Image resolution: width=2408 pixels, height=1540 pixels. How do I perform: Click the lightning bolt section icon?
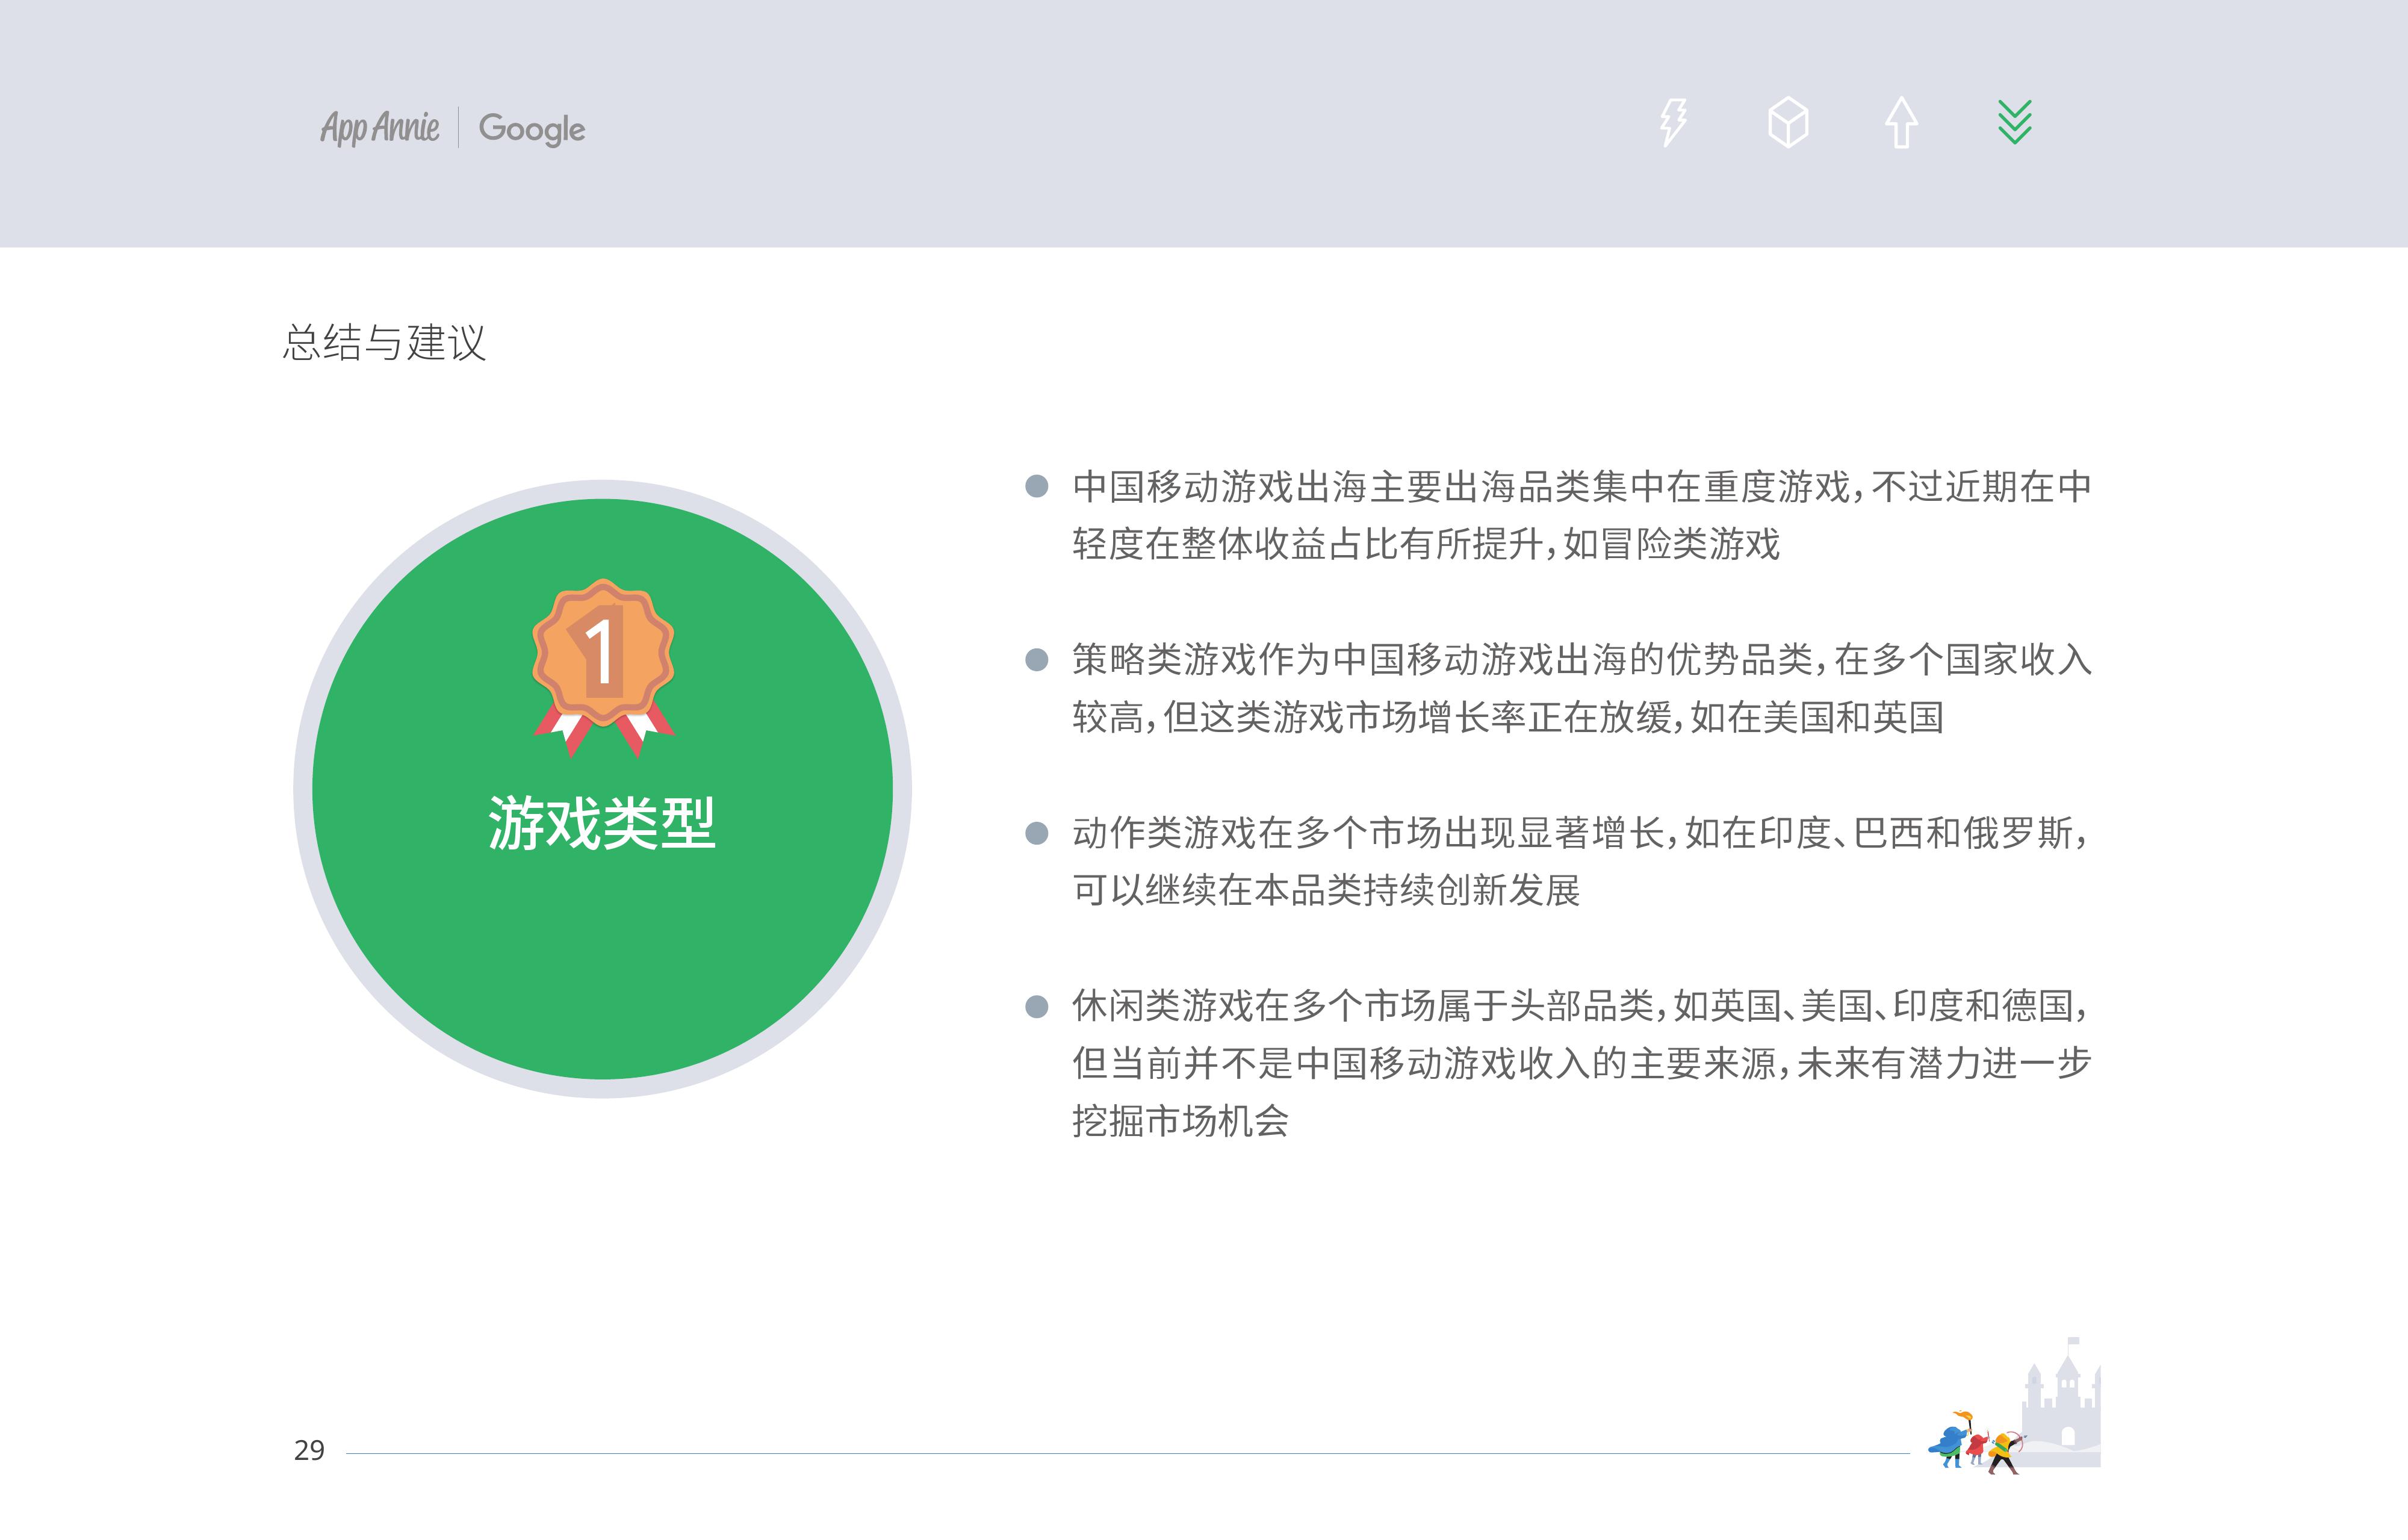click(x=1673, y=123)
